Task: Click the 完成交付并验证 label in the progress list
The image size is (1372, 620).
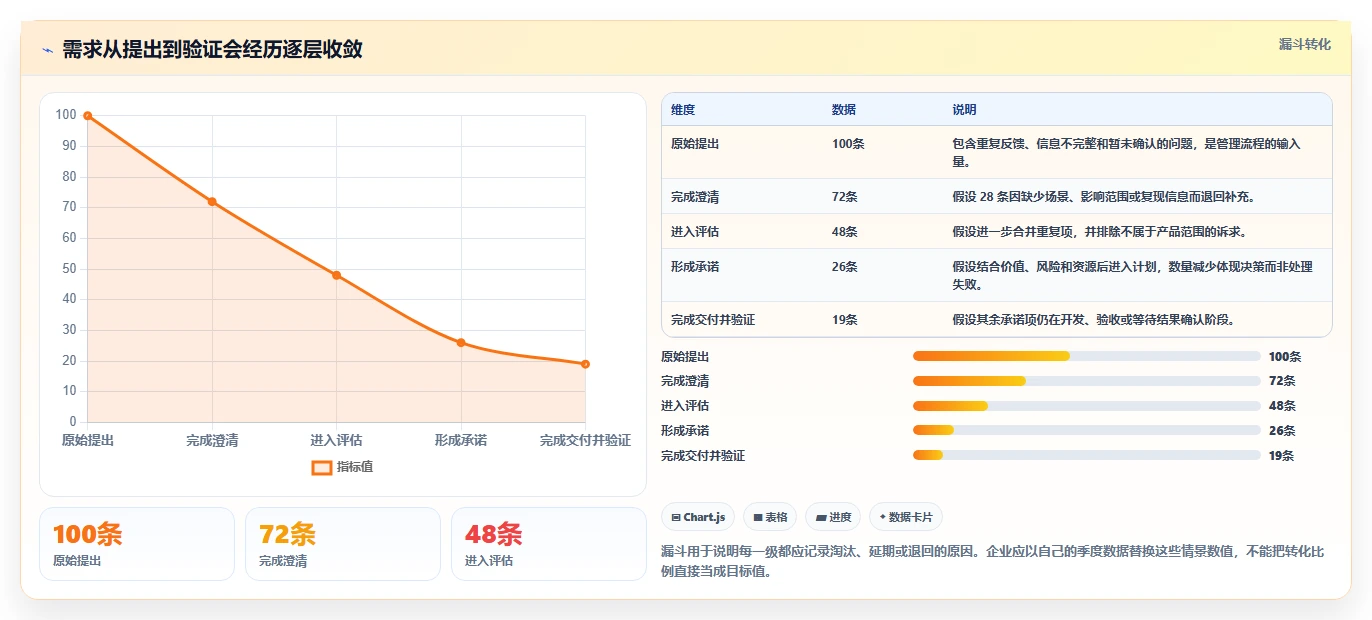Action: (x=703, y=456)
